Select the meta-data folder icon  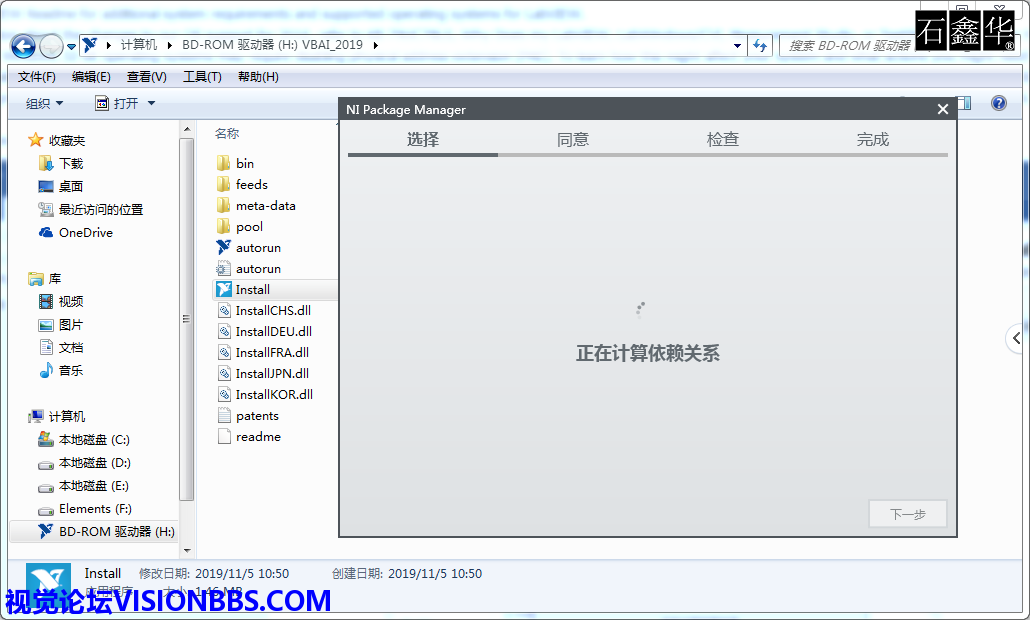223,205
